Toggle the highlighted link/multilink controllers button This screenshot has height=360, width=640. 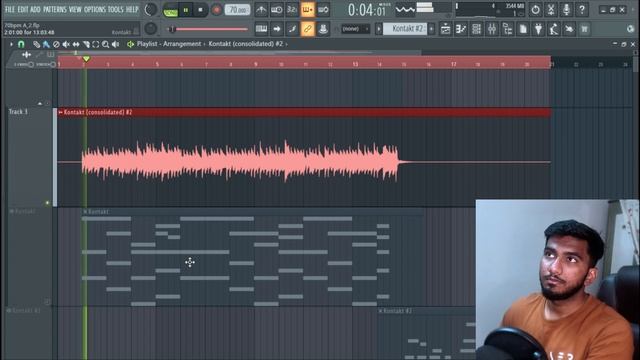click(308, 29)
